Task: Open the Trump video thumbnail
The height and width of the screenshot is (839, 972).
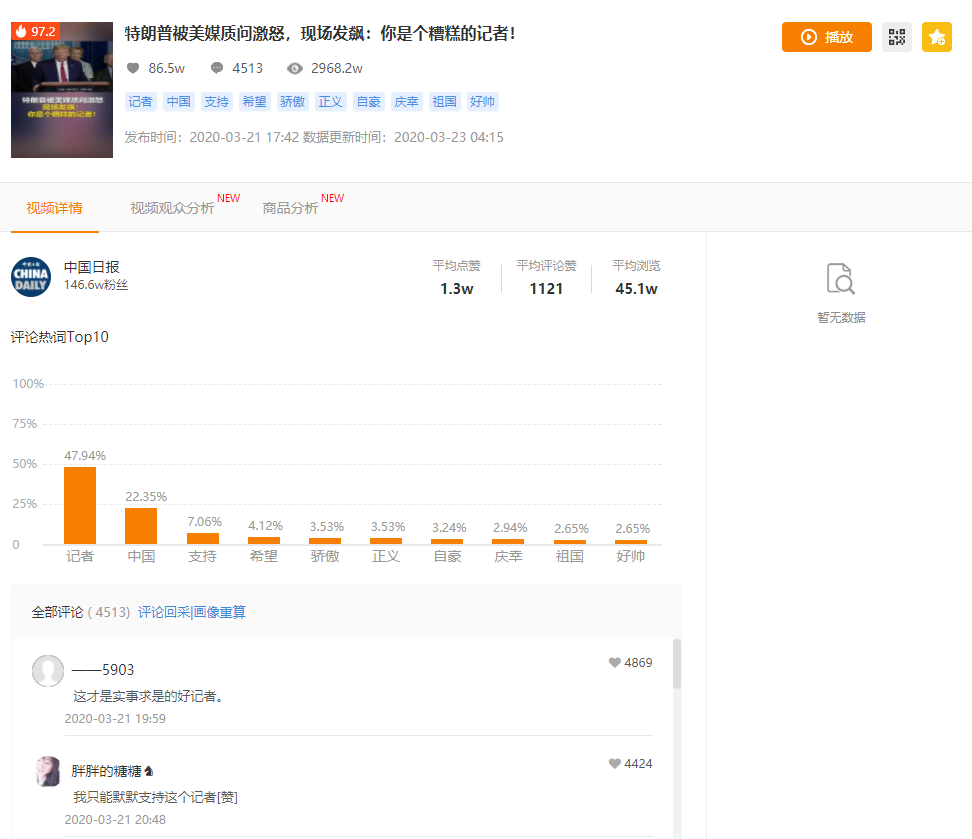Action: (x=62, y=90)
